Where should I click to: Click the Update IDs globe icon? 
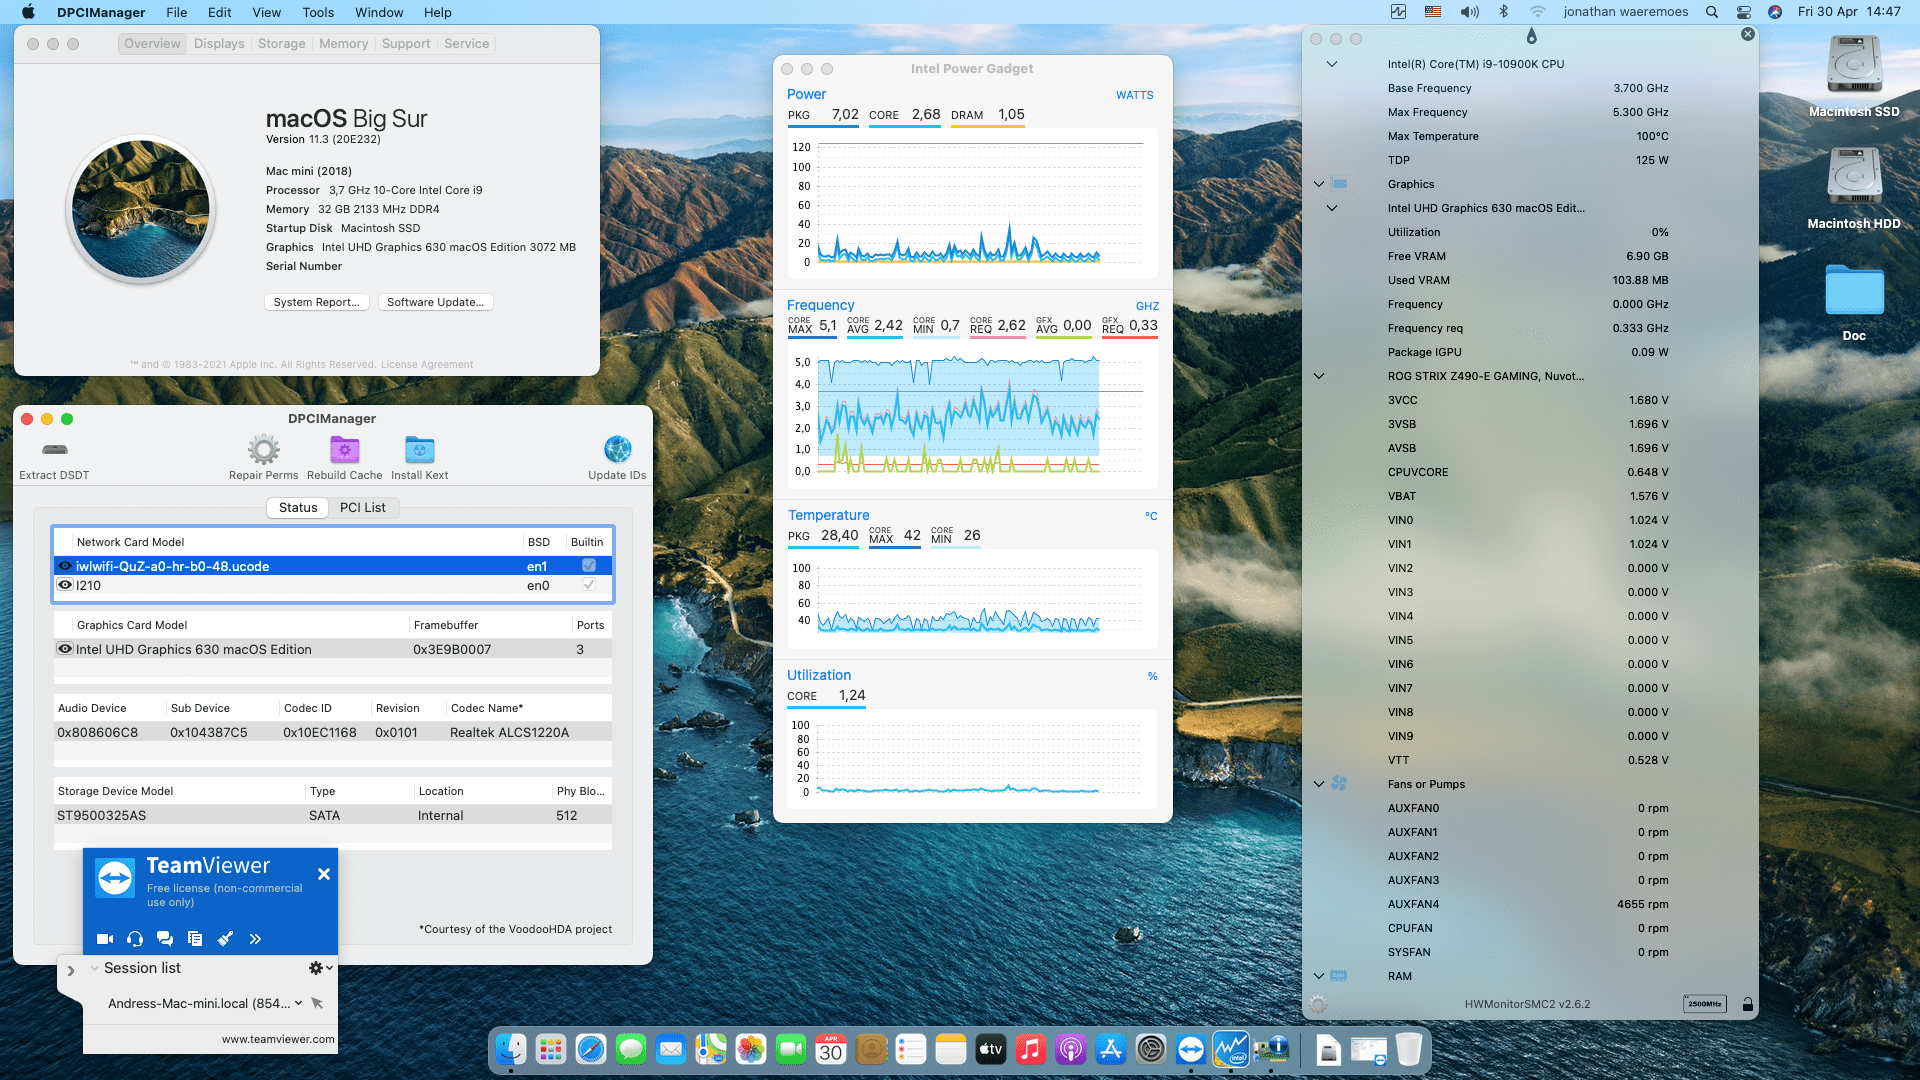(618, 450)
